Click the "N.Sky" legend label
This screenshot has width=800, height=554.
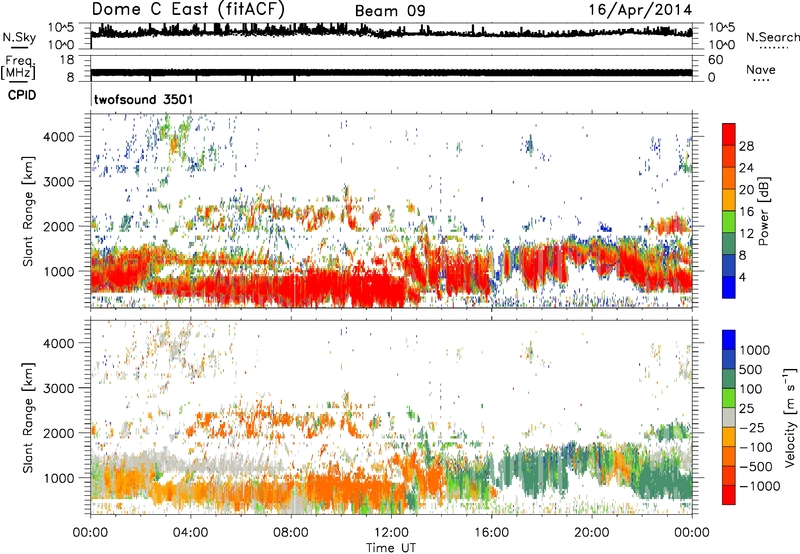tap(19, 37)
